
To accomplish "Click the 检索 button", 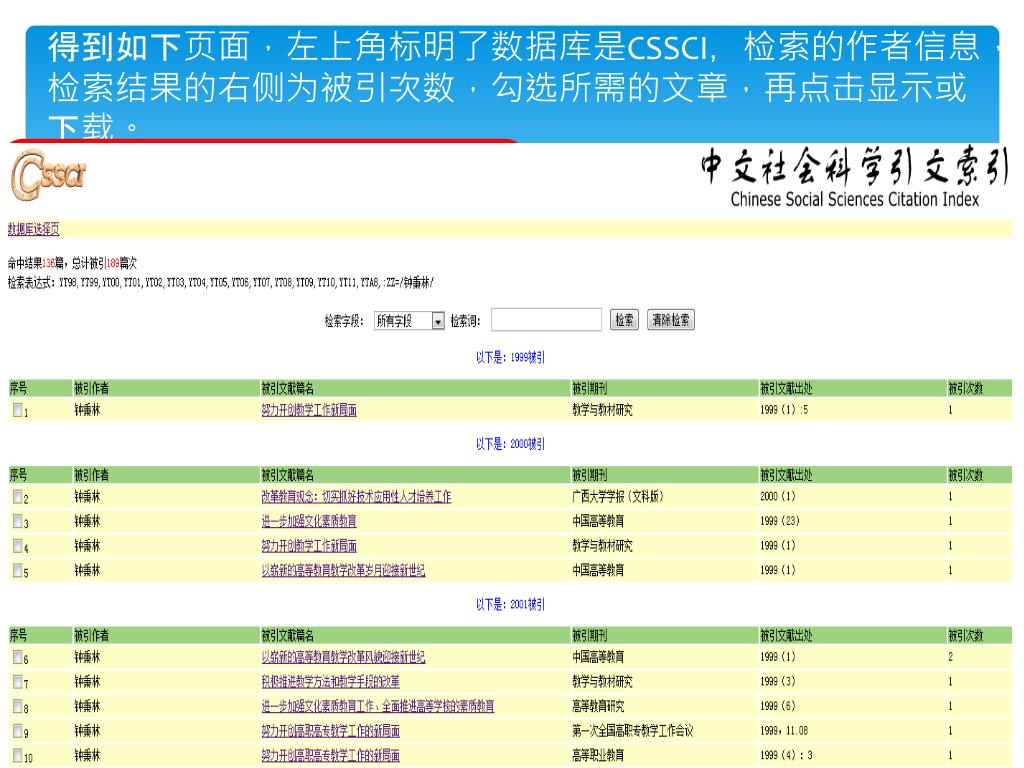I will pos(624,320).
